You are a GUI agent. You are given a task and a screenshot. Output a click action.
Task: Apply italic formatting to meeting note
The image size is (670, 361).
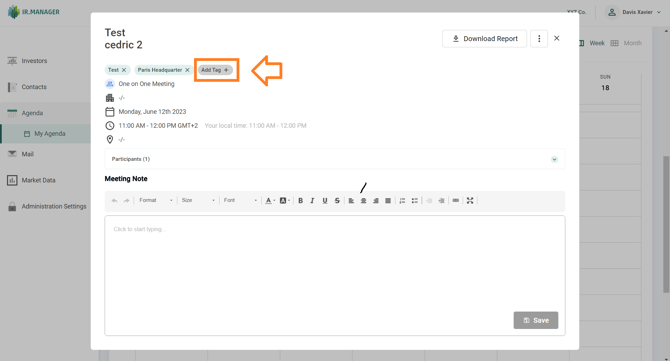(x=312, y=200)
